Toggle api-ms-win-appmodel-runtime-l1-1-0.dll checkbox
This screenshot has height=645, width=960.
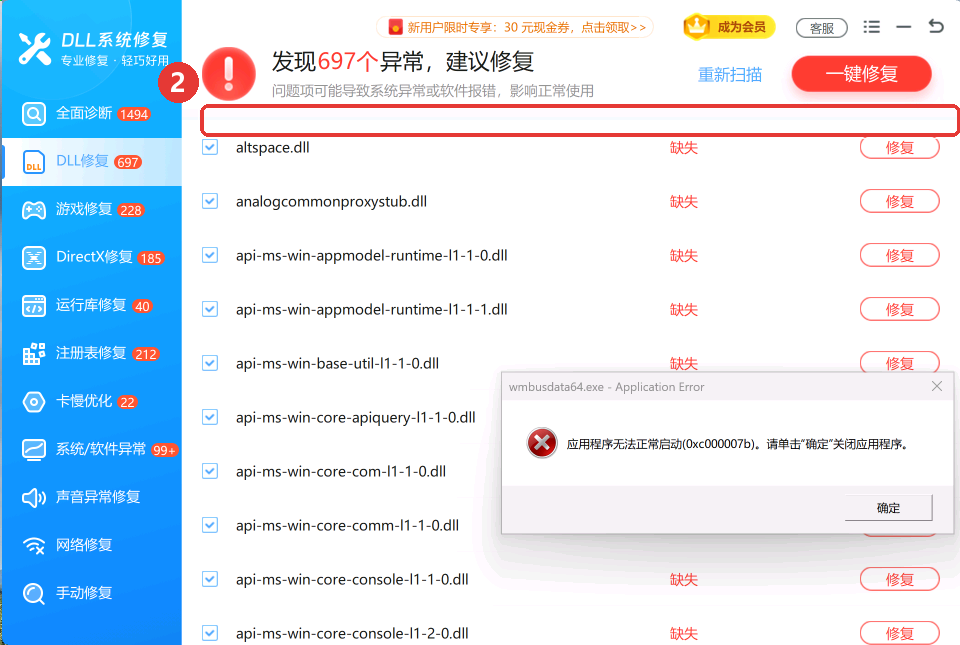[210, 255]
